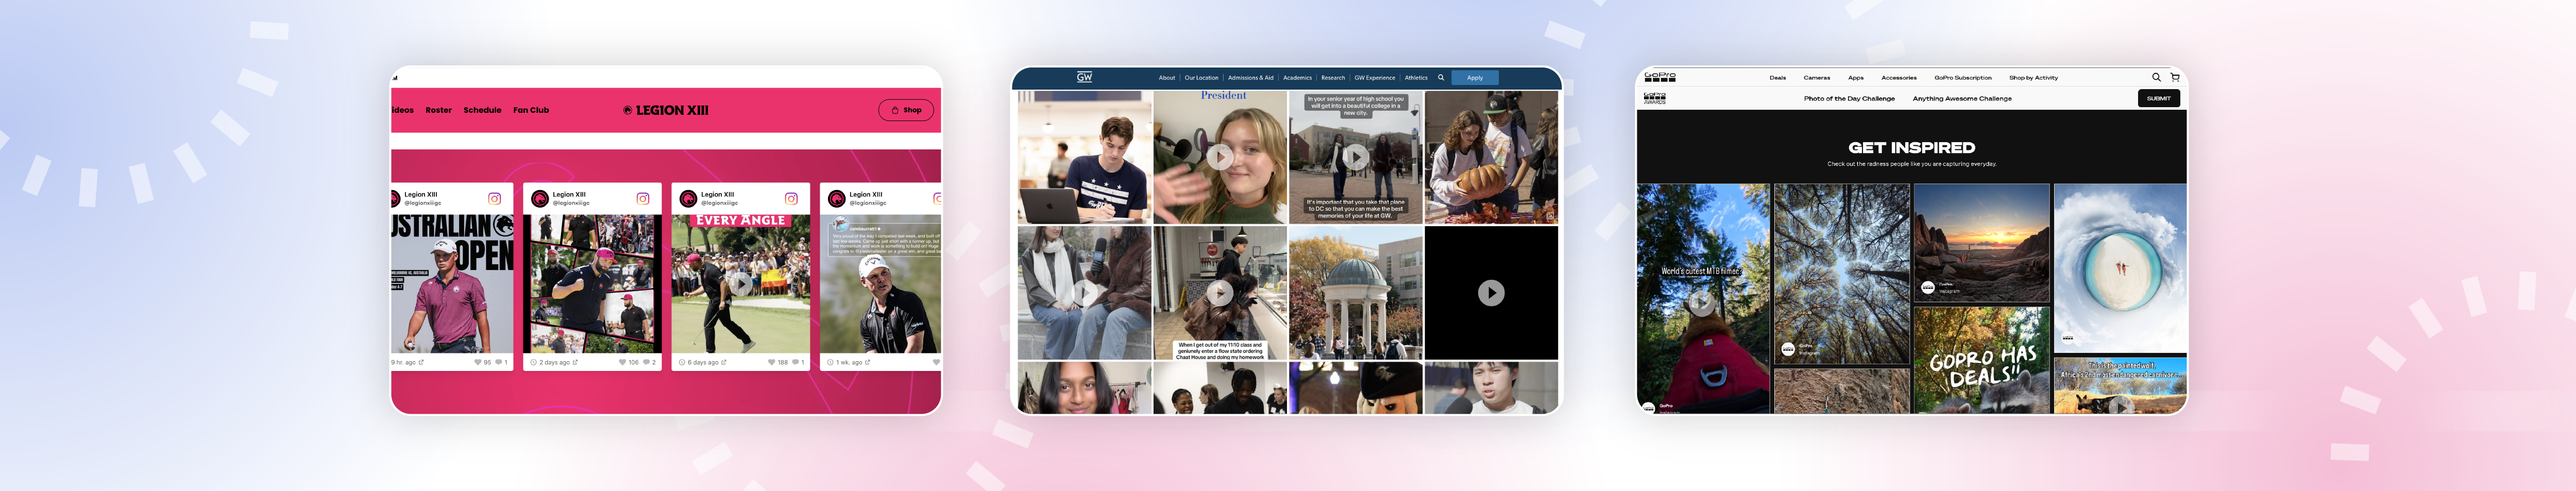Play the microphone interview video in GW gallery
The width and height of the screenshot is (2576, 491).
point(1084,292)
